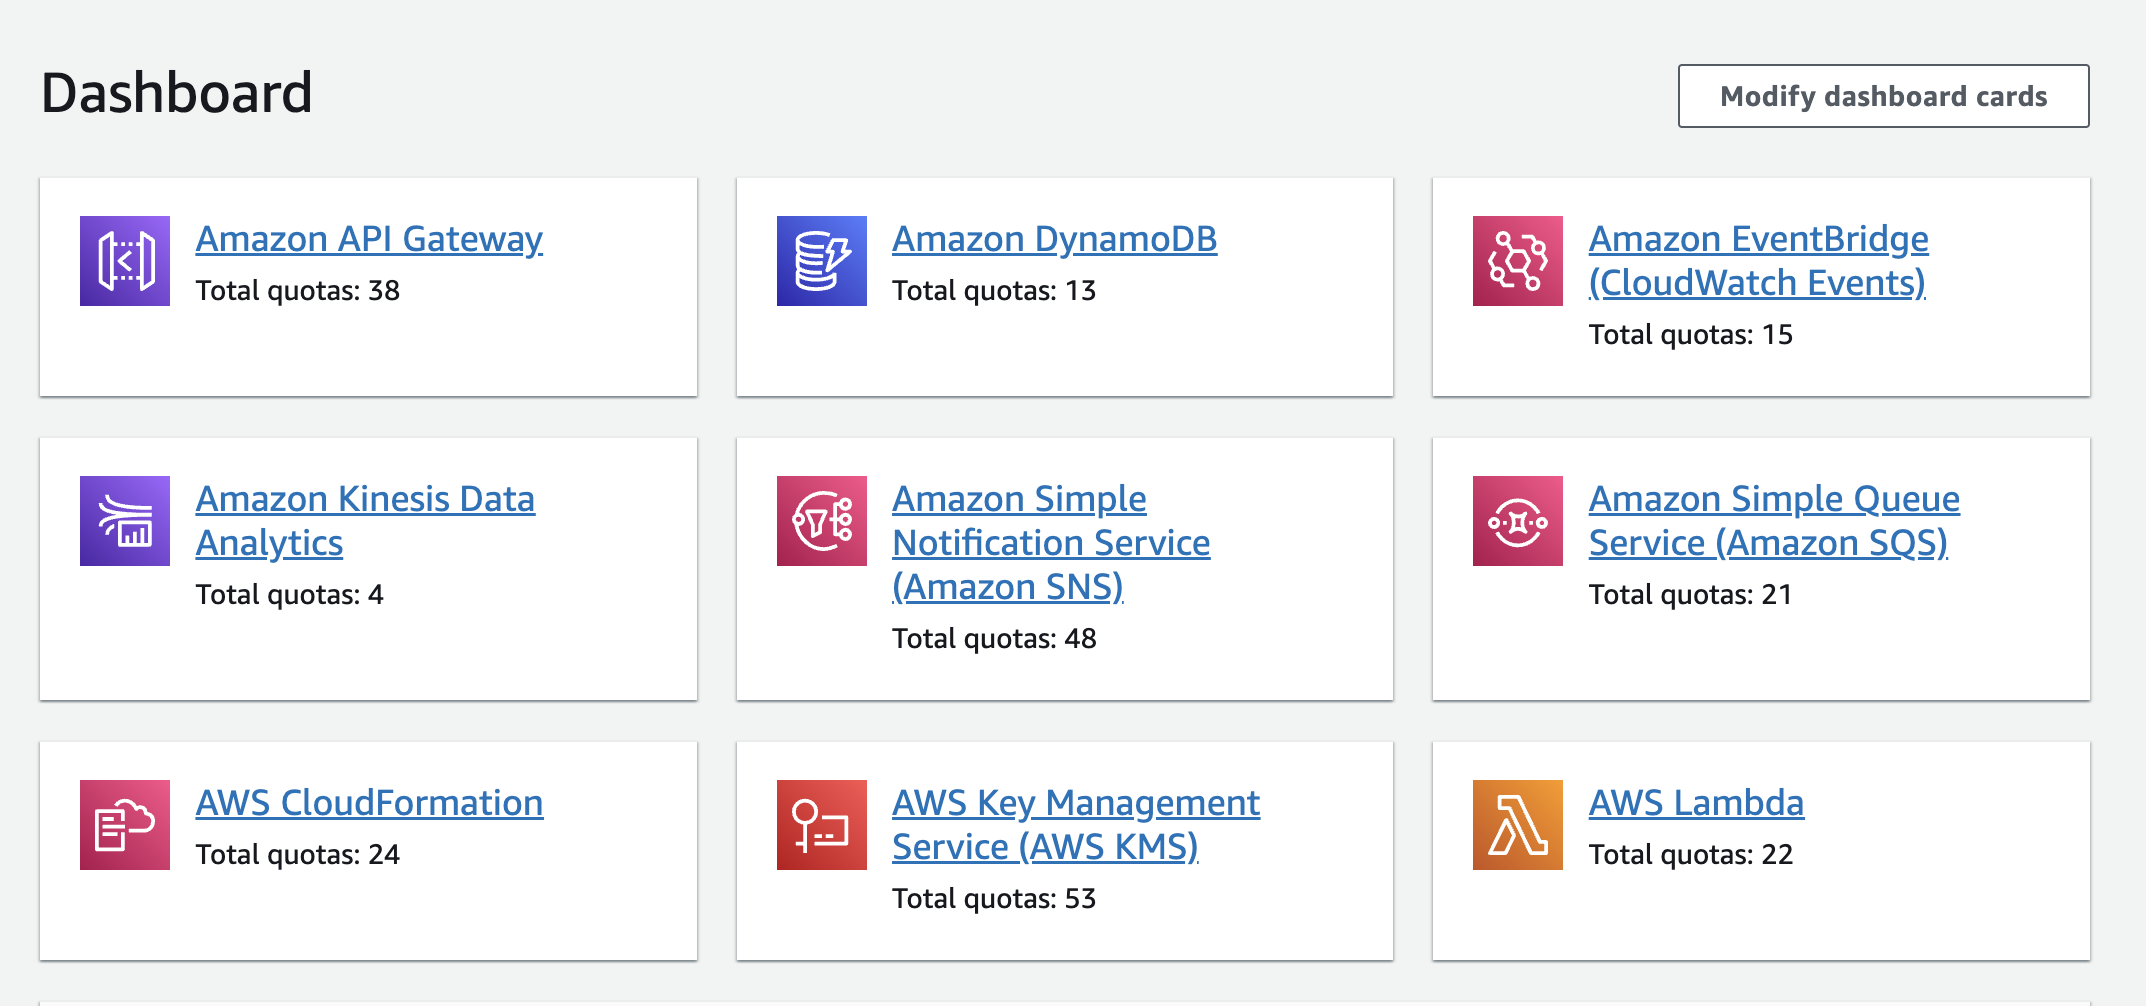Click the Amazon SNS service icon
The height and width of the screenshot is (1006, 2146).
pyautogui.click(x=822, y=521)
